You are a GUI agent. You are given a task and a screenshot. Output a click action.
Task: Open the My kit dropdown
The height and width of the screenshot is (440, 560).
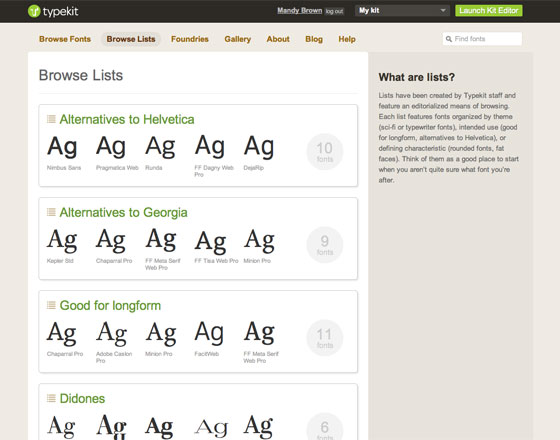click(x=402, y=10)
